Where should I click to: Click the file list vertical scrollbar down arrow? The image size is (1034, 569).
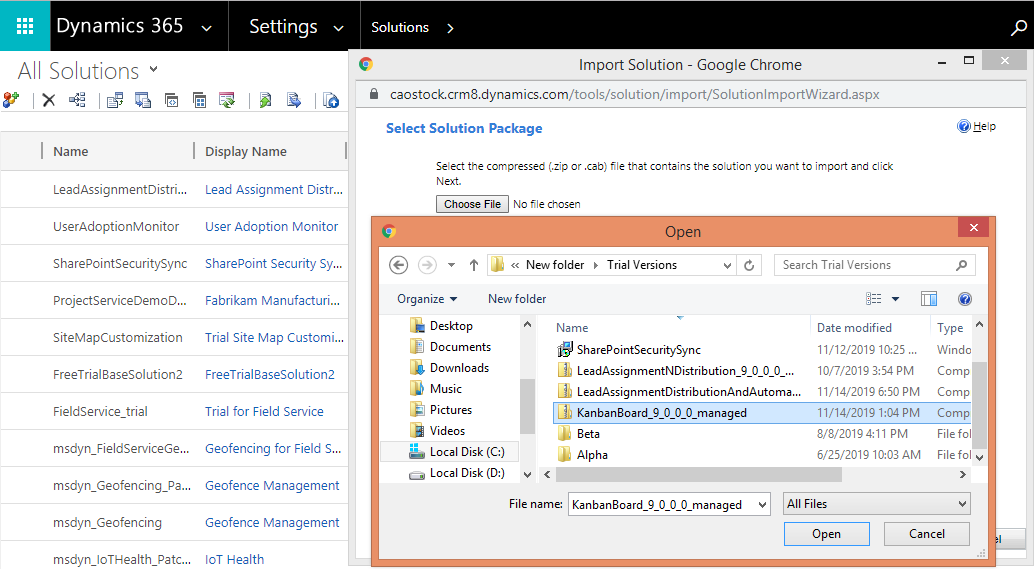(x=979, y=457)
